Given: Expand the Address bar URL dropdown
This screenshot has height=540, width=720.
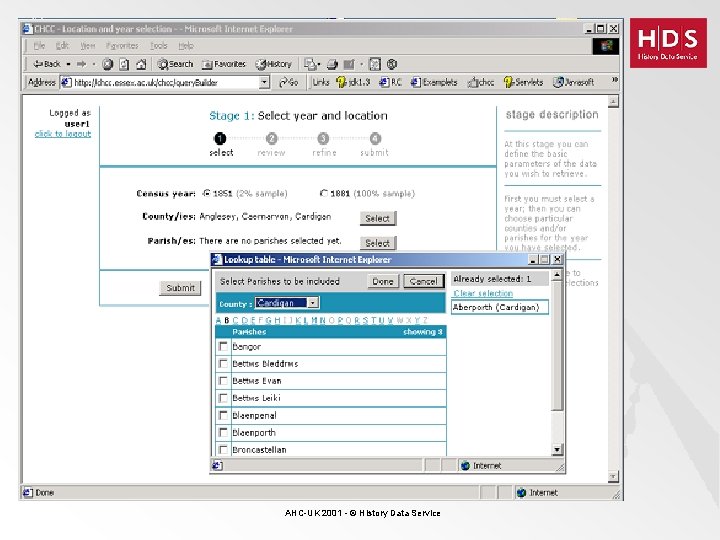Looking at the screenshot, I should click(x=264, y=83).
